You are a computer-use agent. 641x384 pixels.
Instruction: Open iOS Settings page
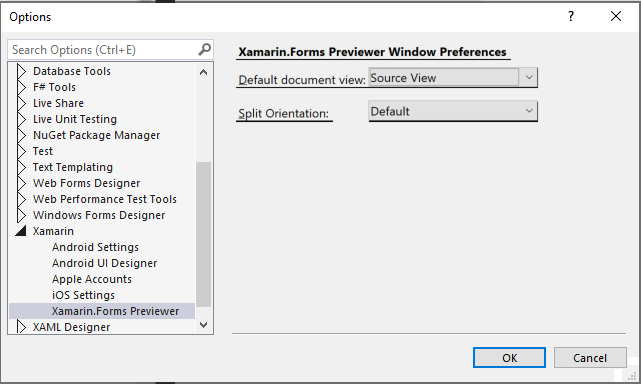tap(83, 295)
